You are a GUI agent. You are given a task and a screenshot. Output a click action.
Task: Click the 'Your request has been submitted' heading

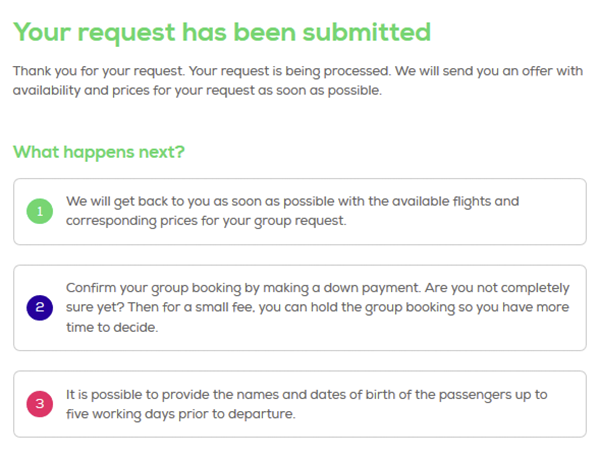coord(222,33)
